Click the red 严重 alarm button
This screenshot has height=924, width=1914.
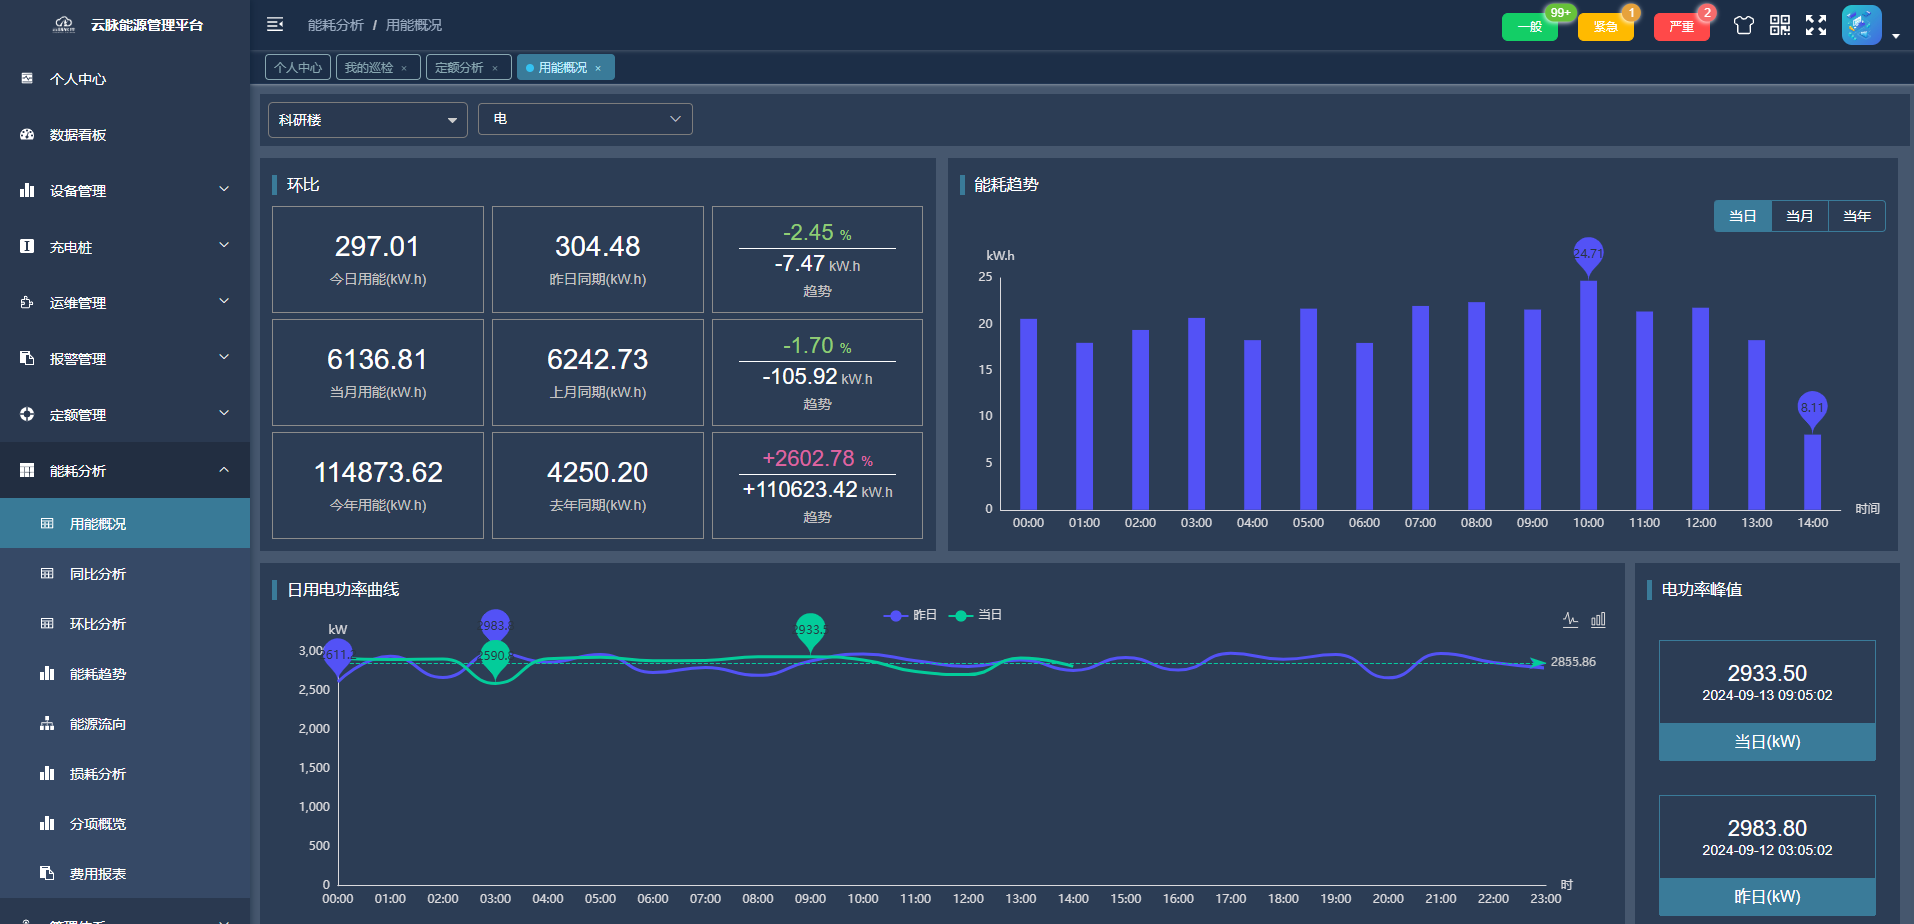click(x=1681, y=27)
